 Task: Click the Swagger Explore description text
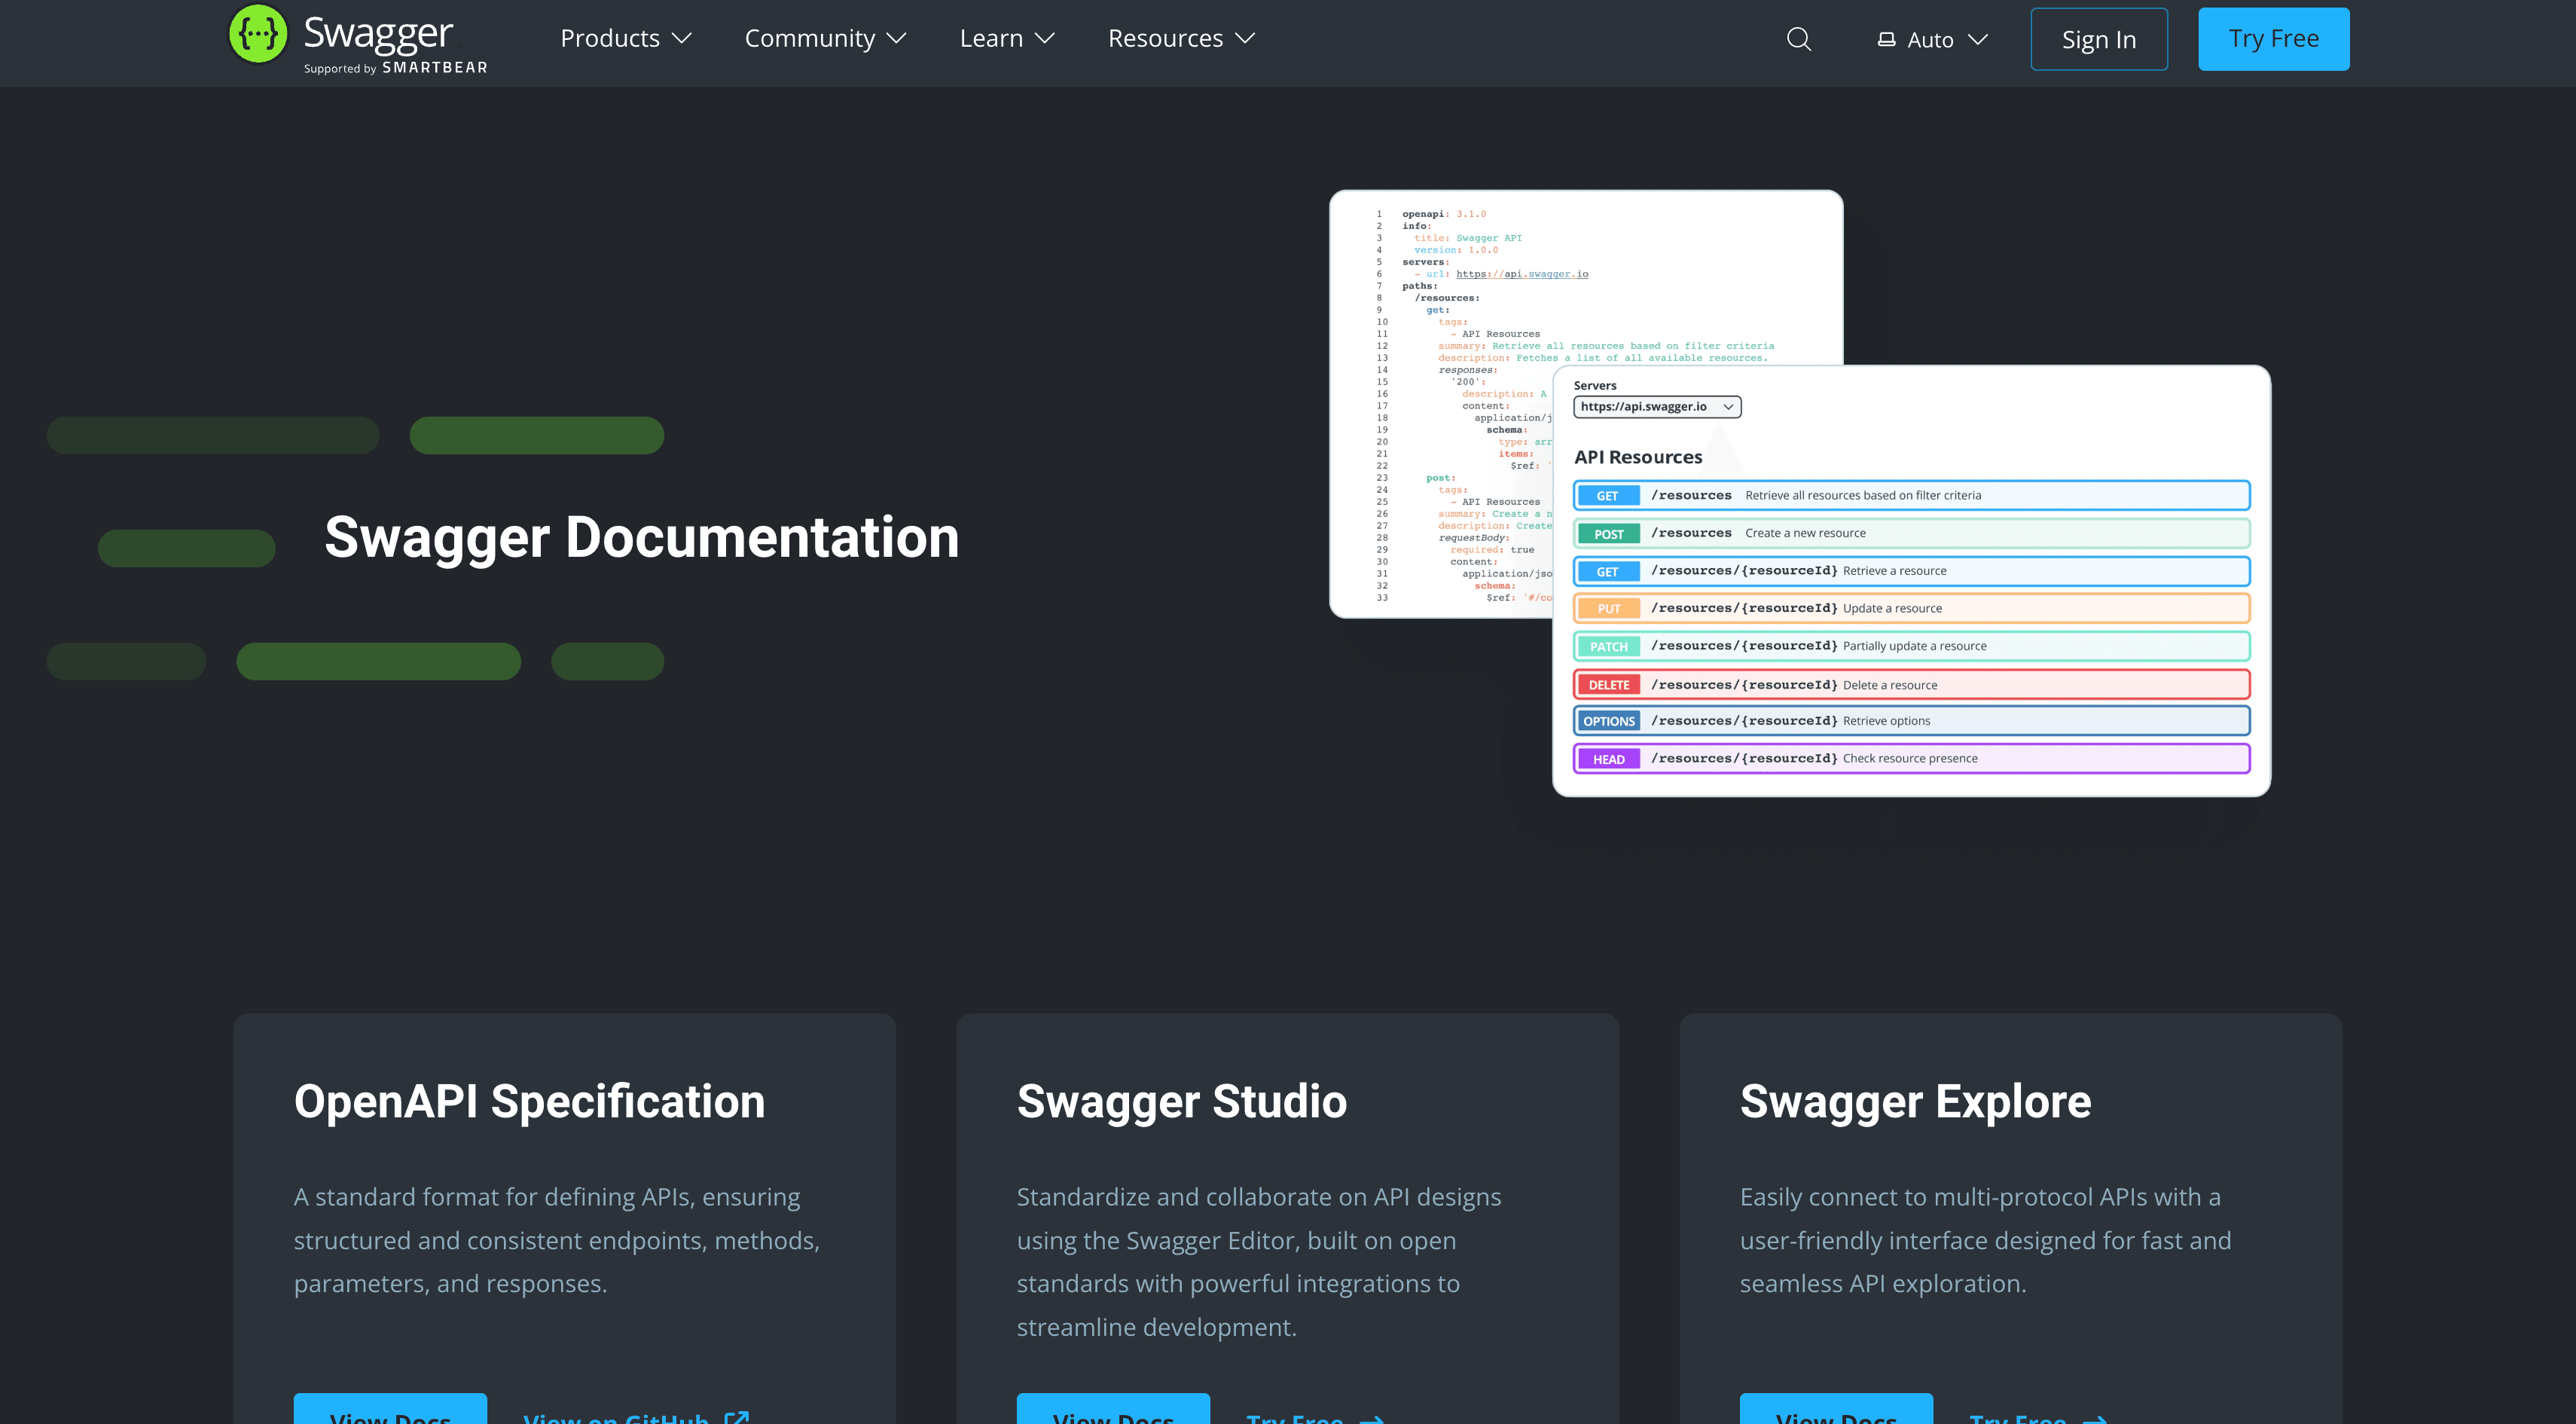(1985, 1240)
